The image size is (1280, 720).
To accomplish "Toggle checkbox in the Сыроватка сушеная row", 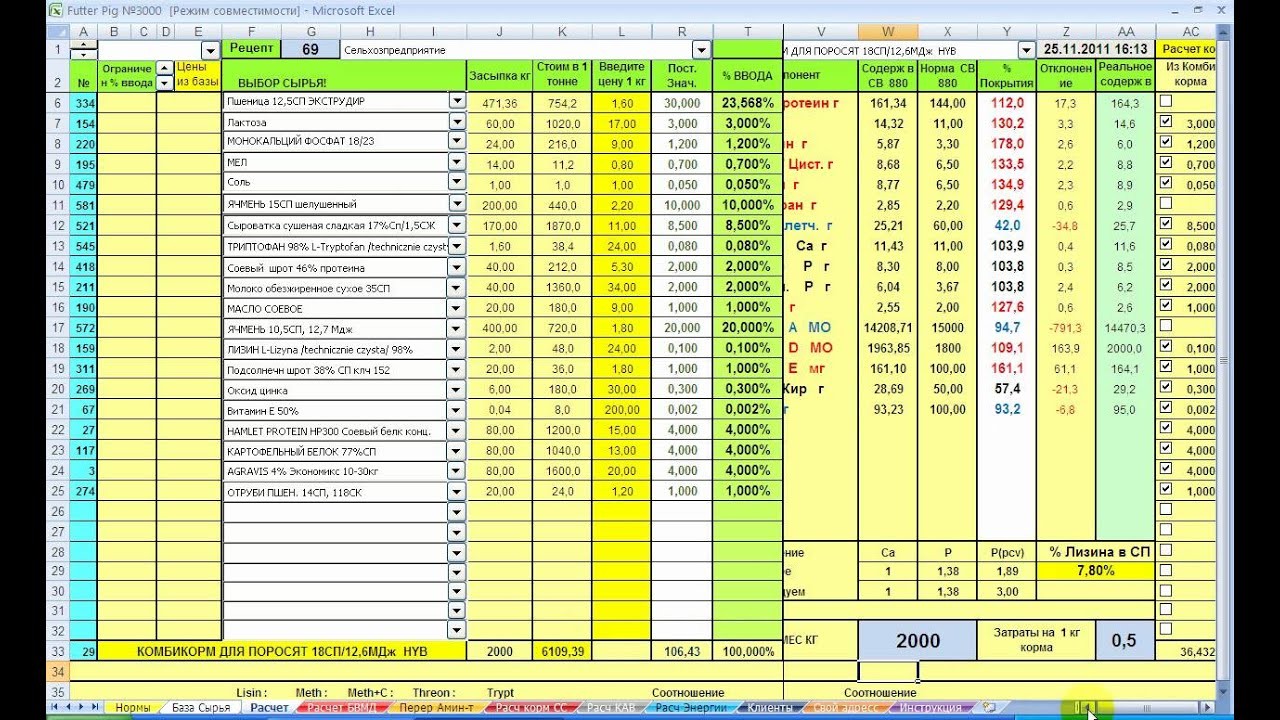I will [1166, 225].
